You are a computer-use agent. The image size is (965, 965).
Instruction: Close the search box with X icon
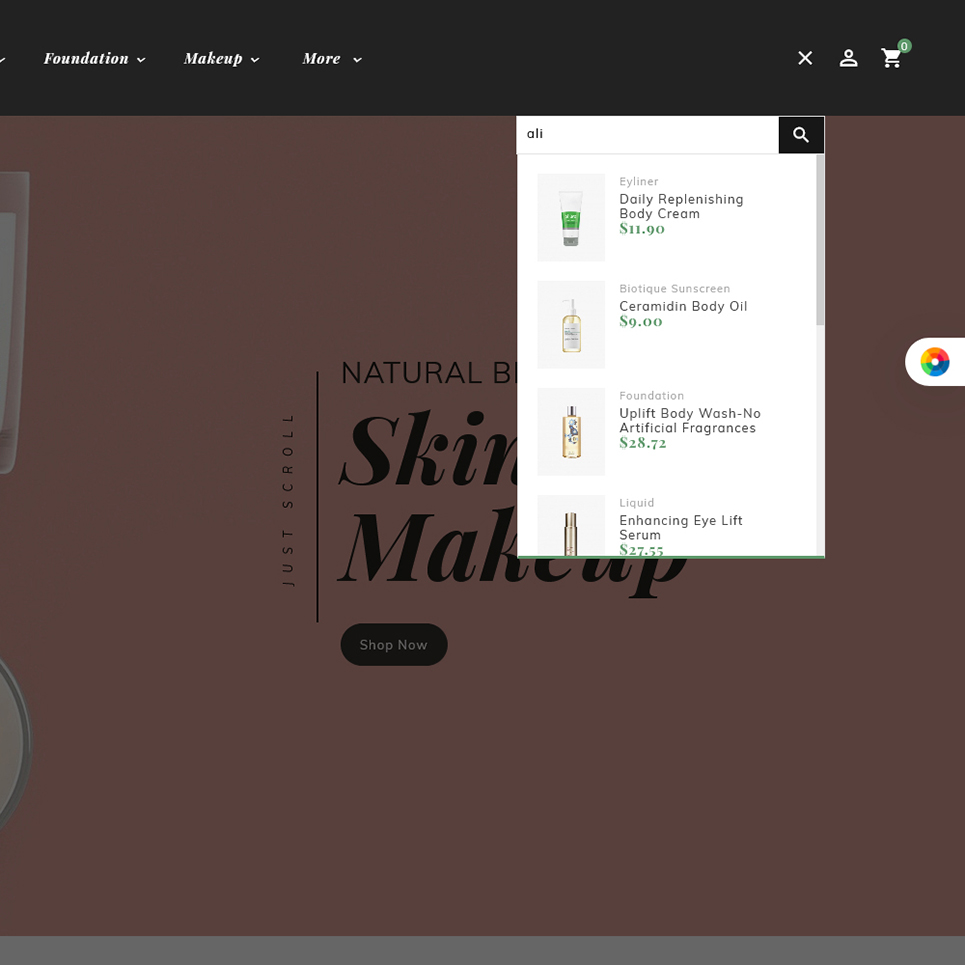805,58
